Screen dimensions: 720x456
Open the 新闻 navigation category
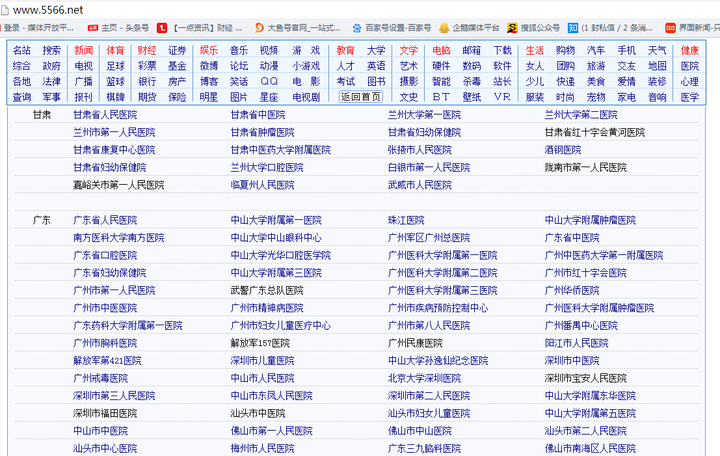(x=84, y=50)
